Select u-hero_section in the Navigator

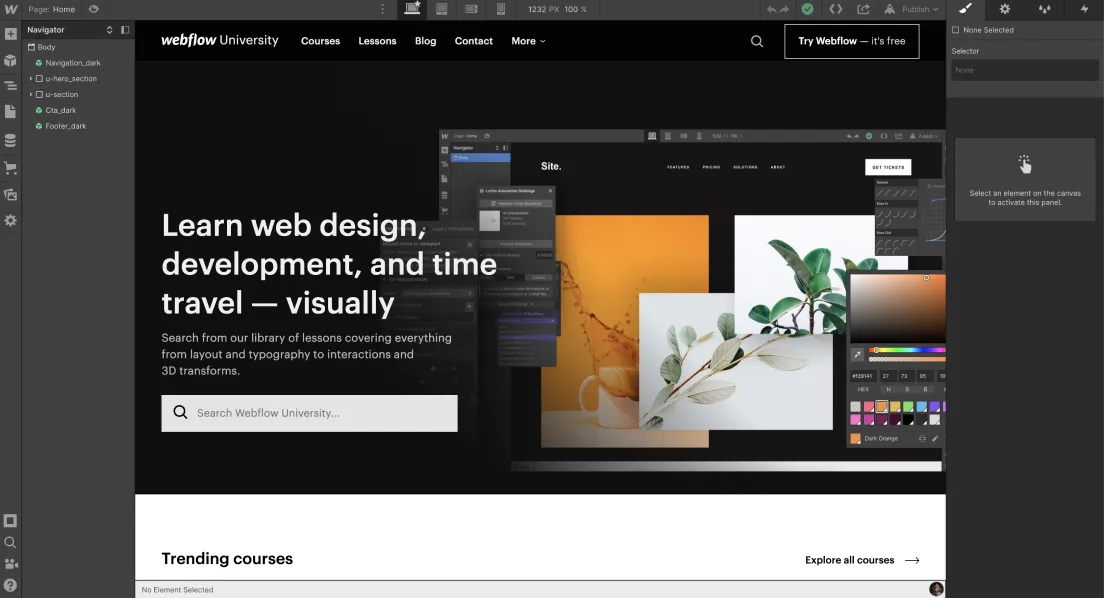click(71, 79)
